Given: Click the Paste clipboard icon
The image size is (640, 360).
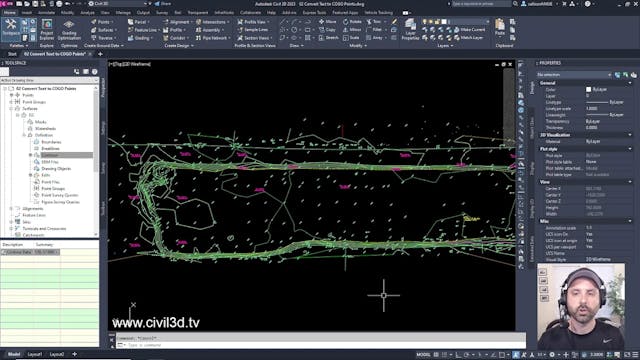Looking at the screenshot, I should click(x=500, y=28).
